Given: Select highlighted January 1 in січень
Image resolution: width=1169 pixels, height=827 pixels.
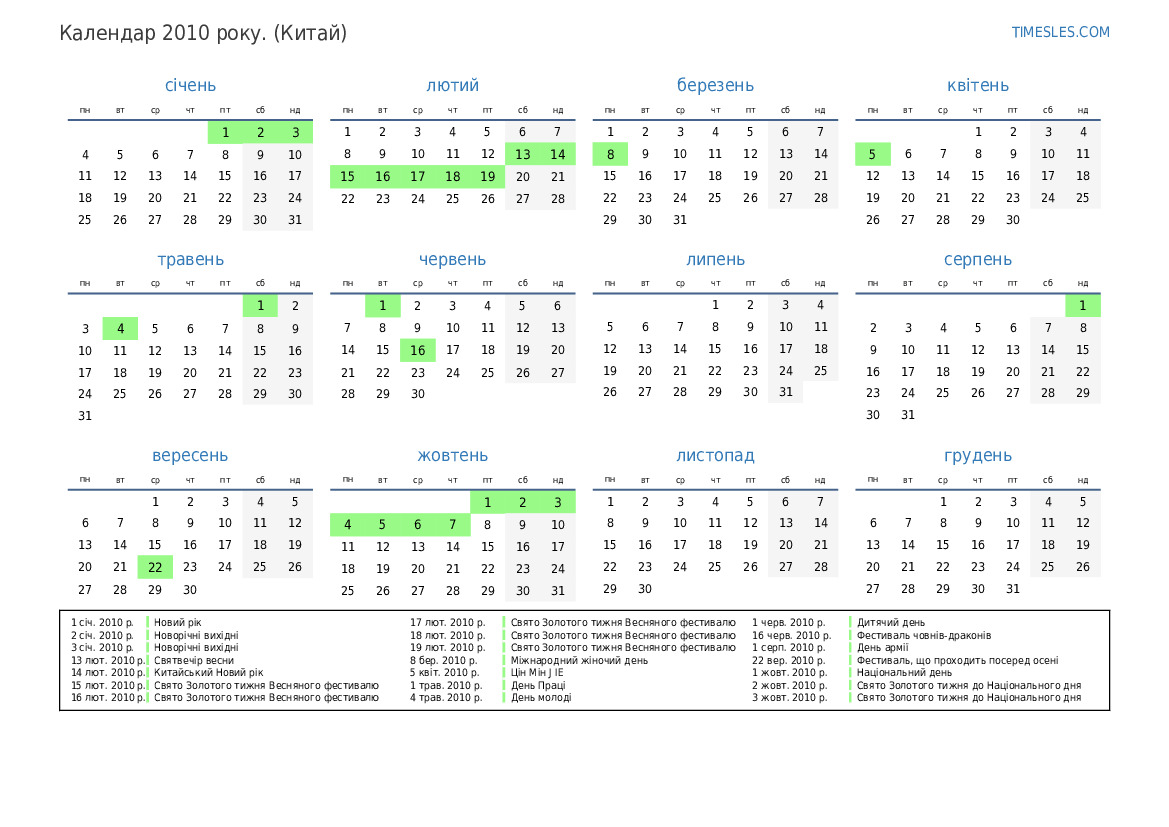Looking at the screenshot, I should [225, 132].
